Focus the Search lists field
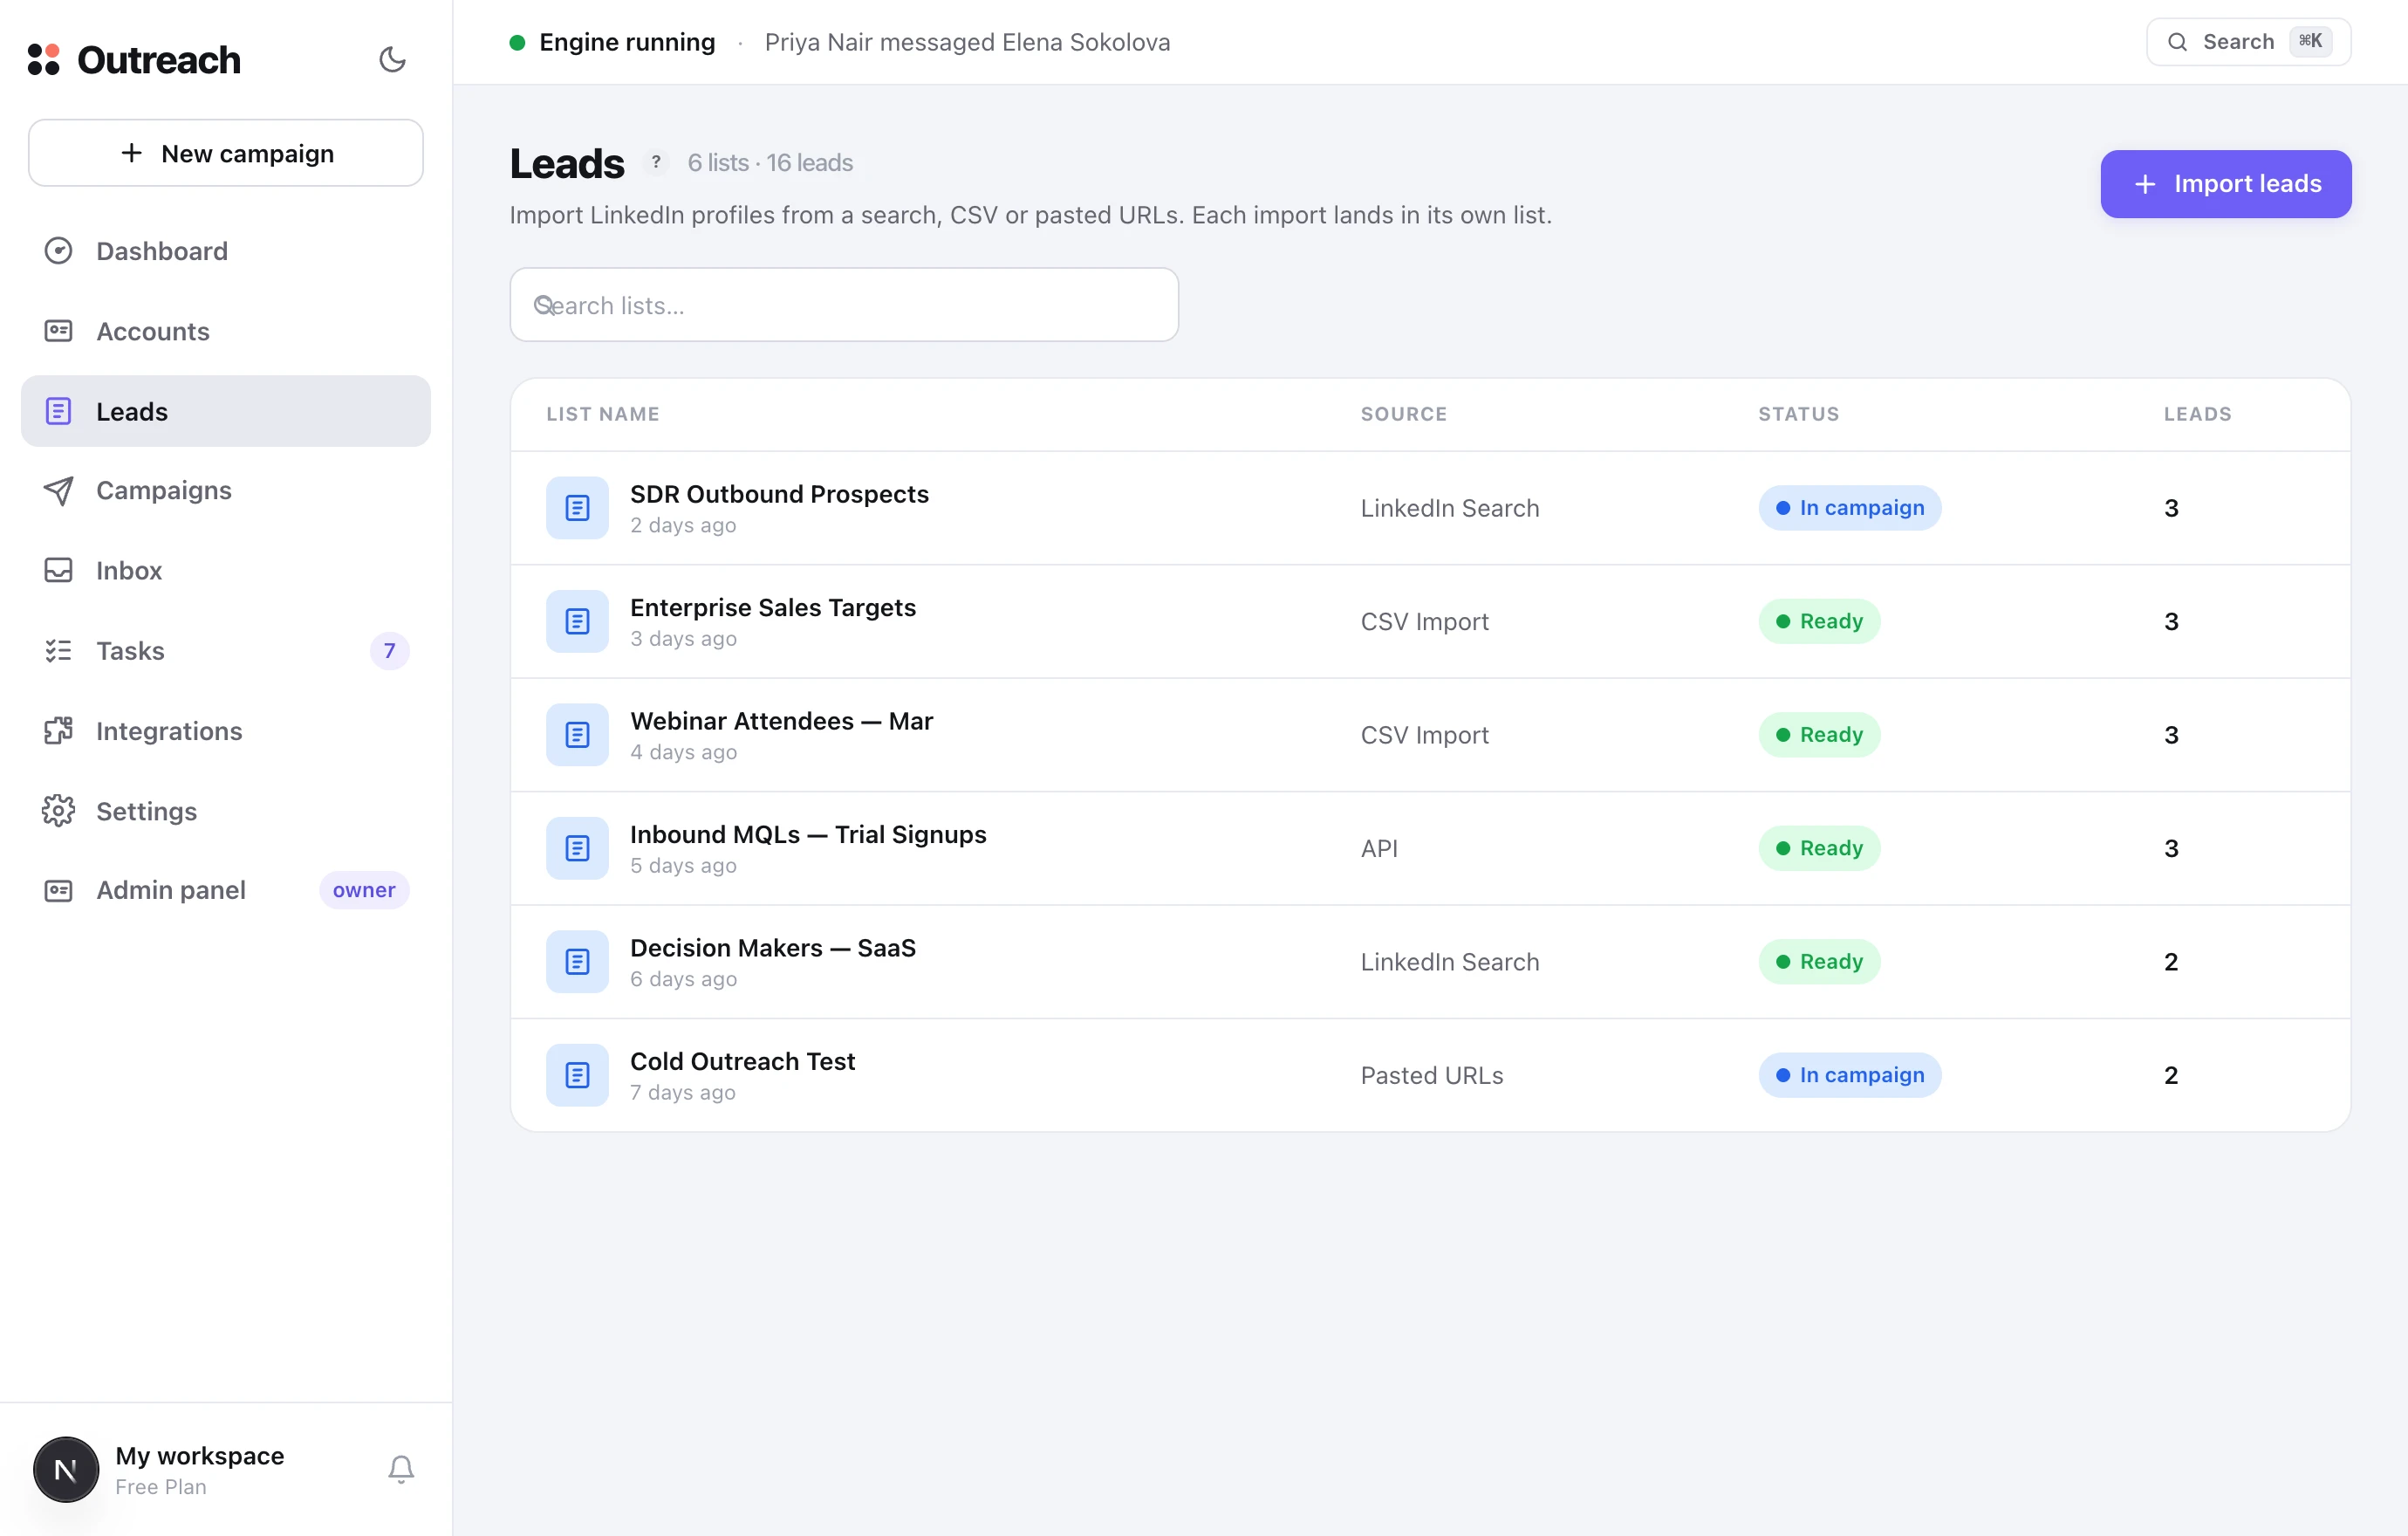This screenshot has width=2408, height=1536. [x=844, y=305]
